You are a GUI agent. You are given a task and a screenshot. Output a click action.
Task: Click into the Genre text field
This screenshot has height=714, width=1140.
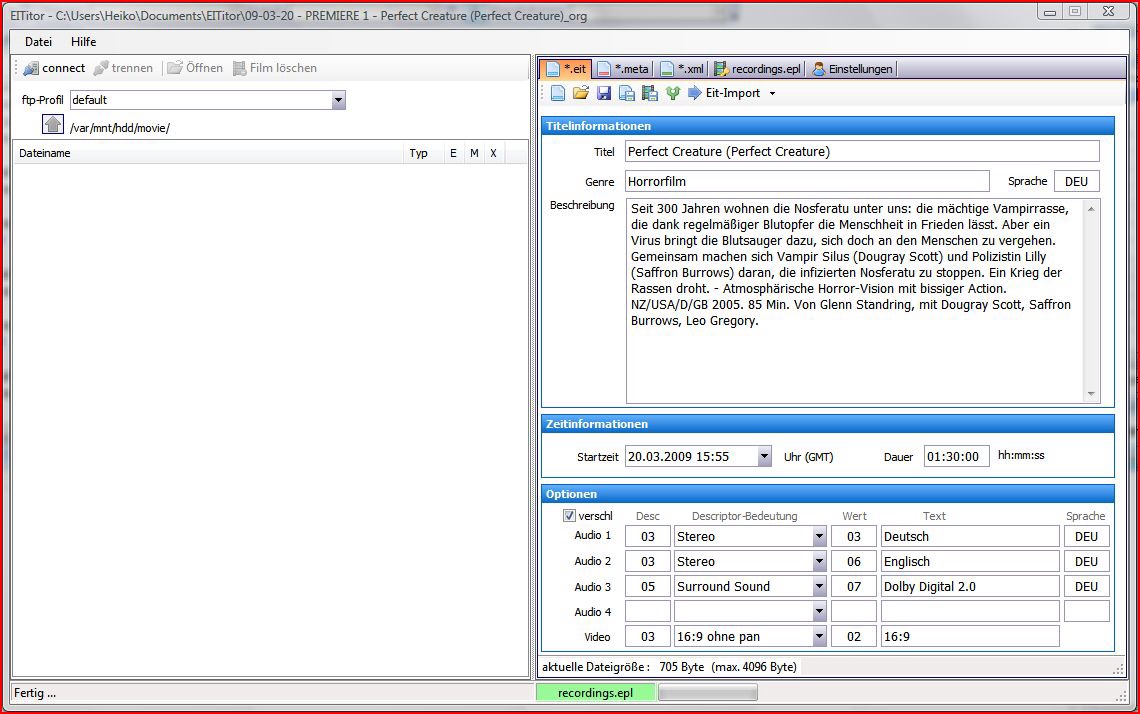(806, 182)
